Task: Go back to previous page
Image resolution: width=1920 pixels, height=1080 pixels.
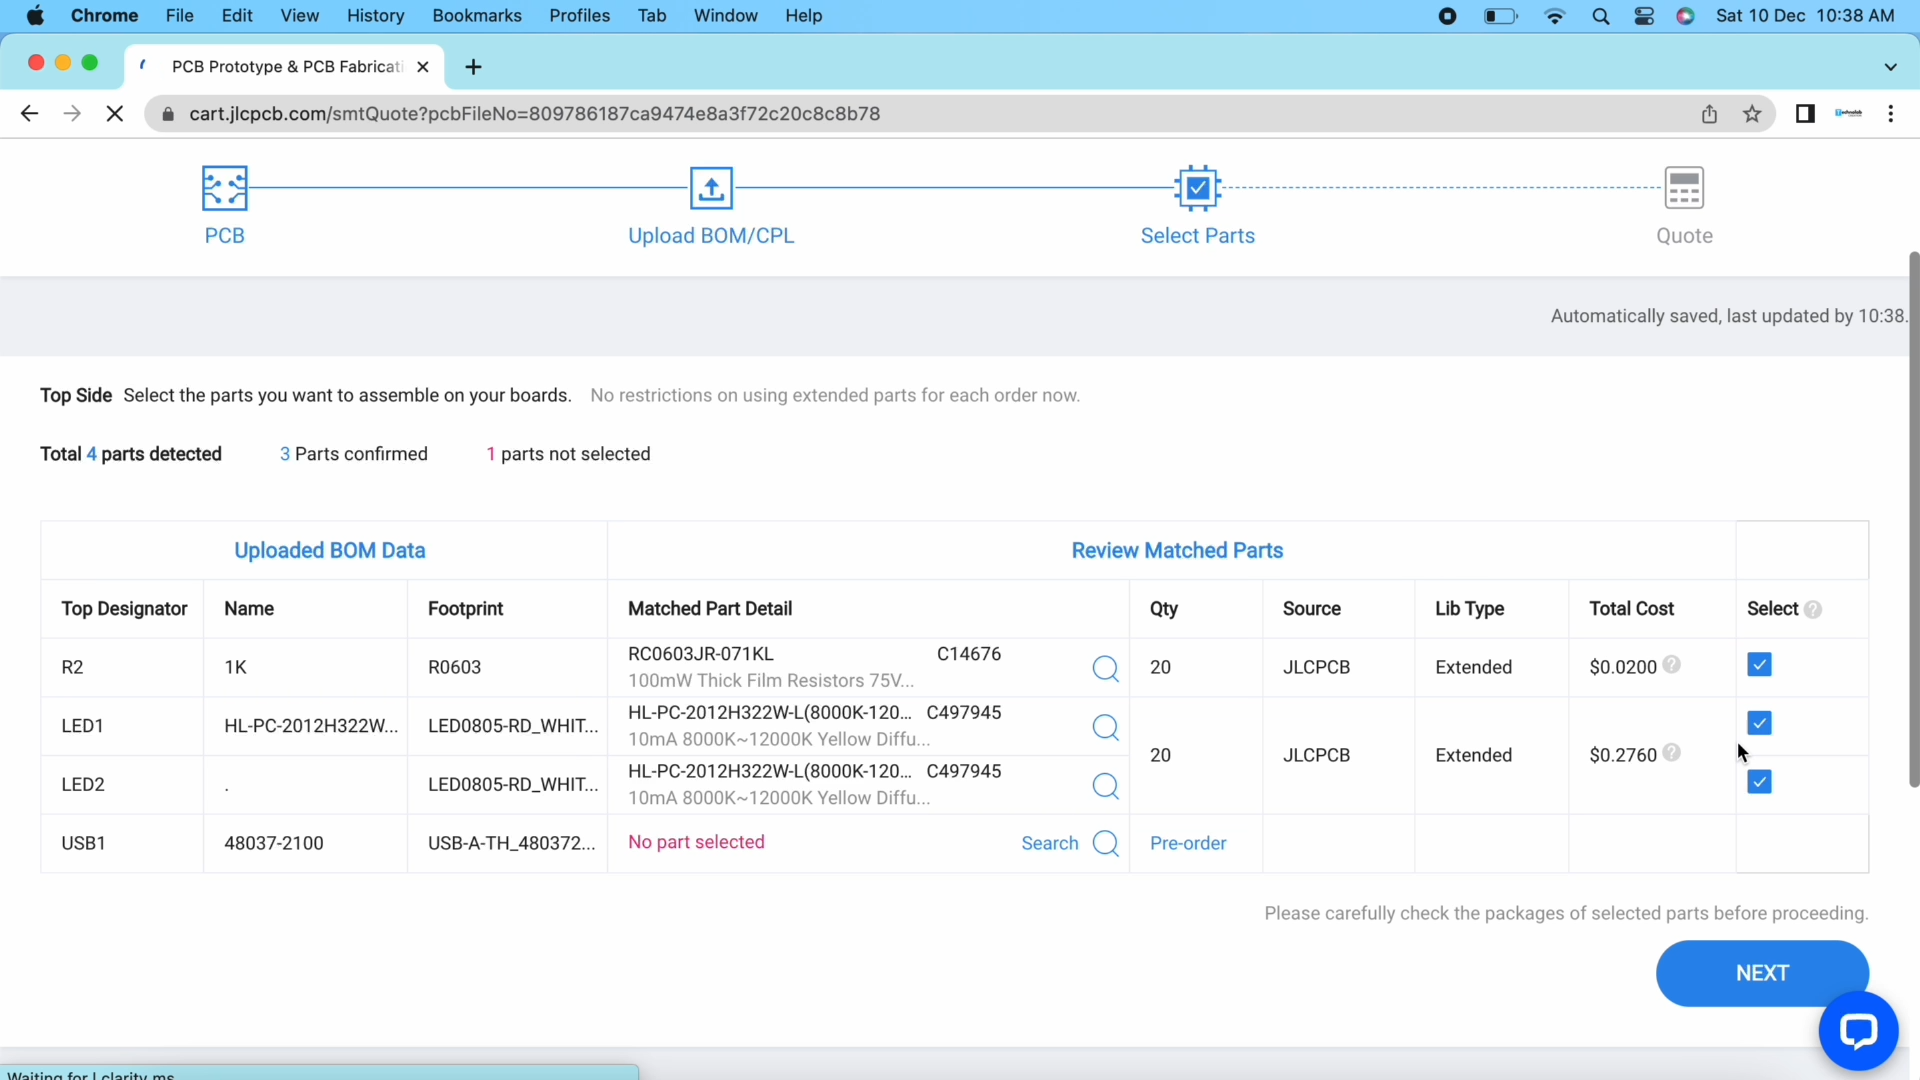Action: point(29,114)
